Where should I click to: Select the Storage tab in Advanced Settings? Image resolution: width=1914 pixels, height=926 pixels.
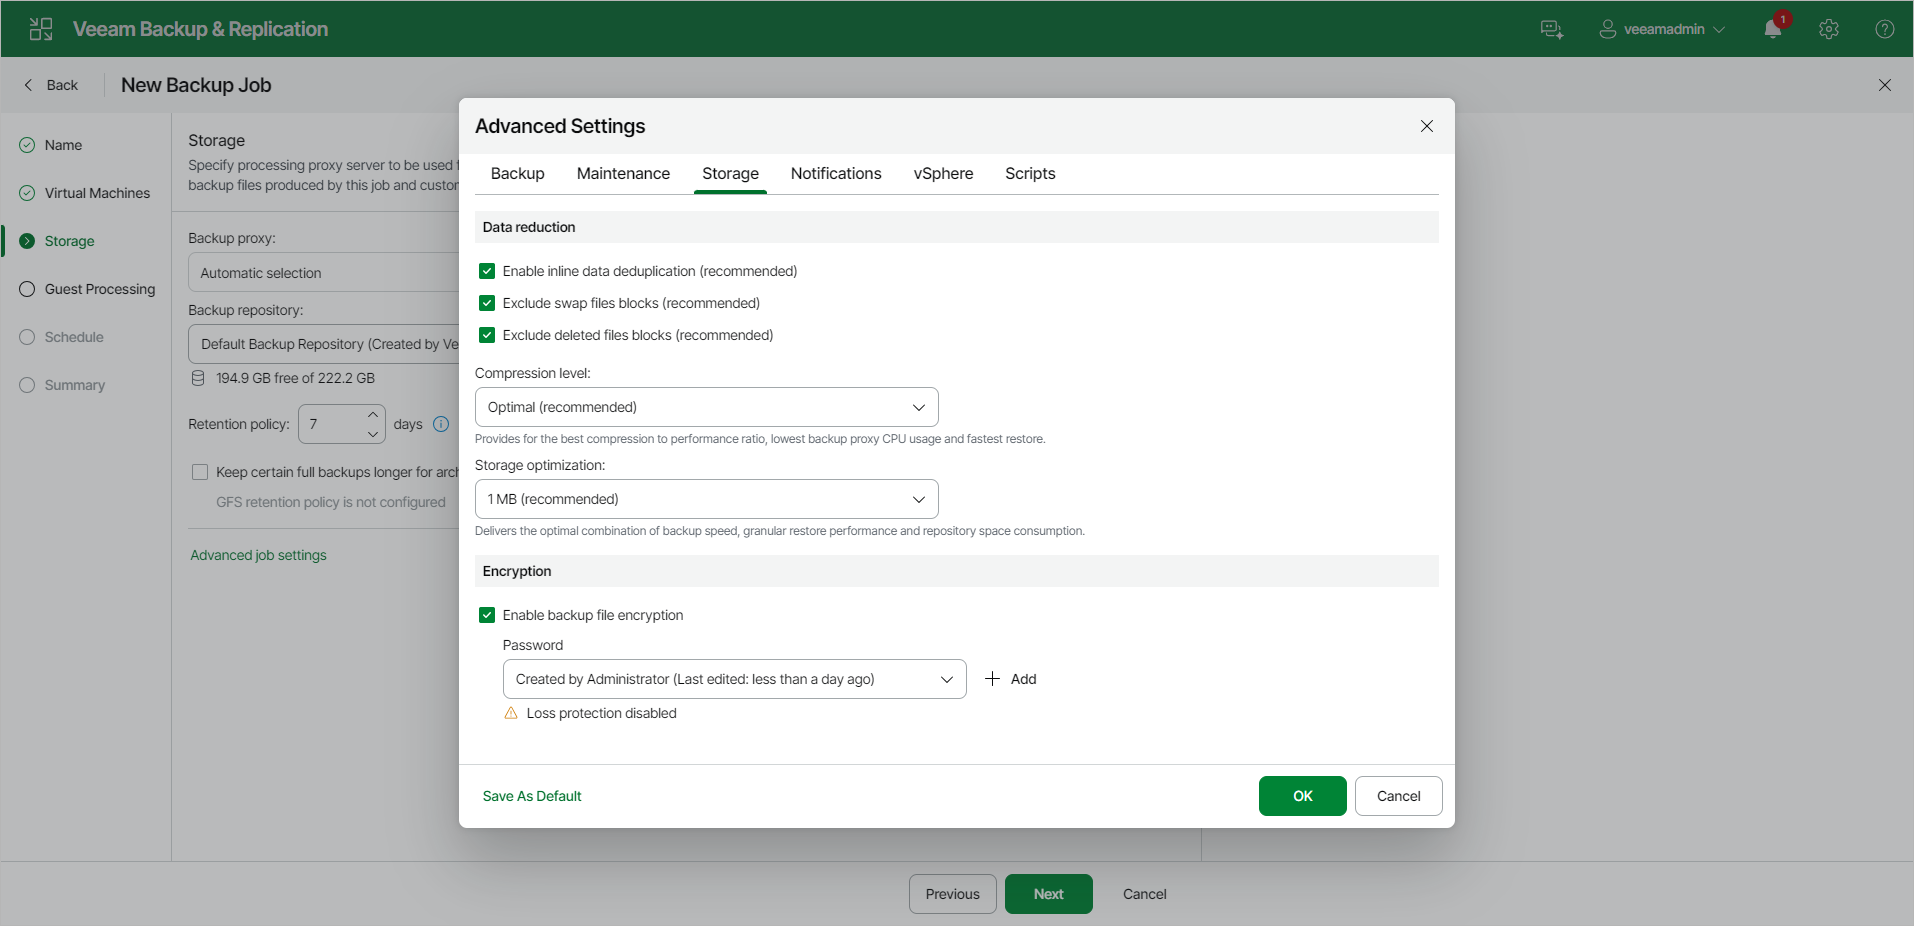tap(731, 173)
